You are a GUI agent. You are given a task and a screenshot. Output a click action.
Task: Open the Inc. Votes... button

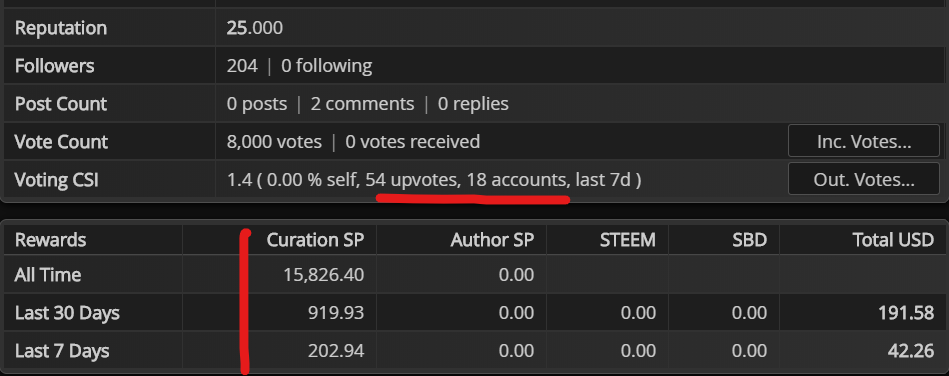pos(864,141)
